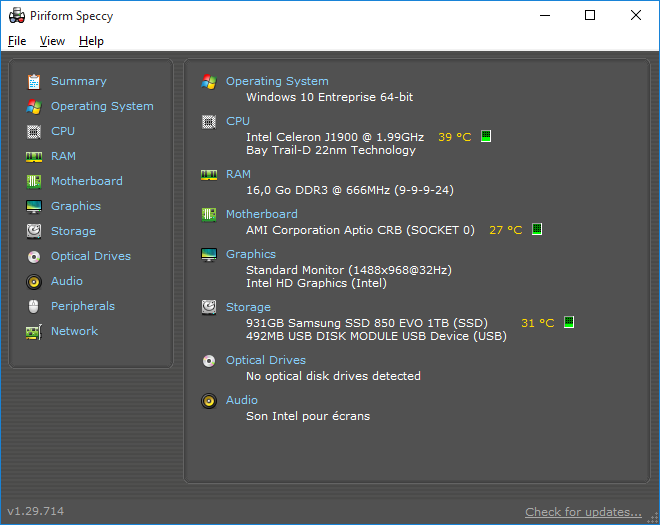The image size is (660, 525).
Task: Click the Bay Trail-D 22nm Technology text
Action: (x=331, y=150)
